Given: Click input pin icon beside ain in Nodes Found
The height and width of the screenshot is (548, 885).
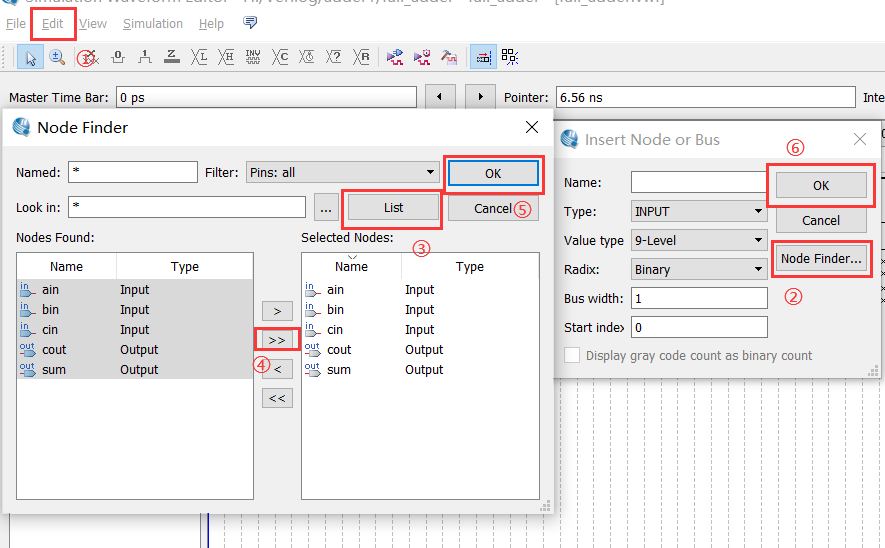Looking at the screenshot, I should click(27, 290).
